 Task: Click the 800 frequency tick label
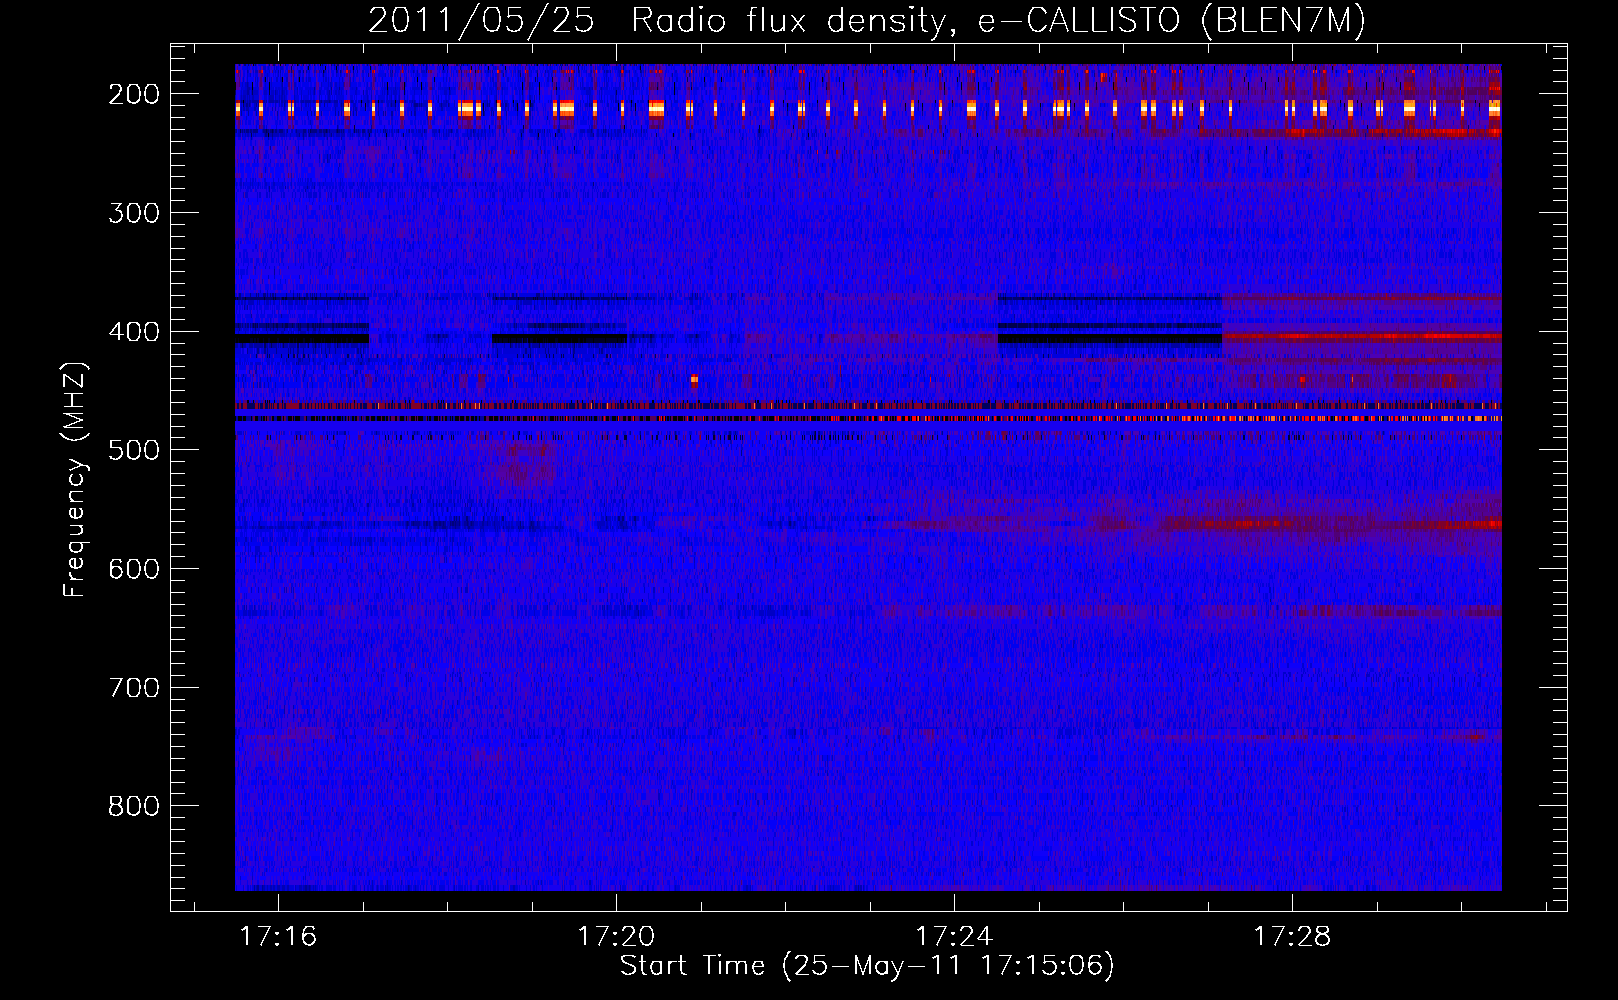click(134, 806)
